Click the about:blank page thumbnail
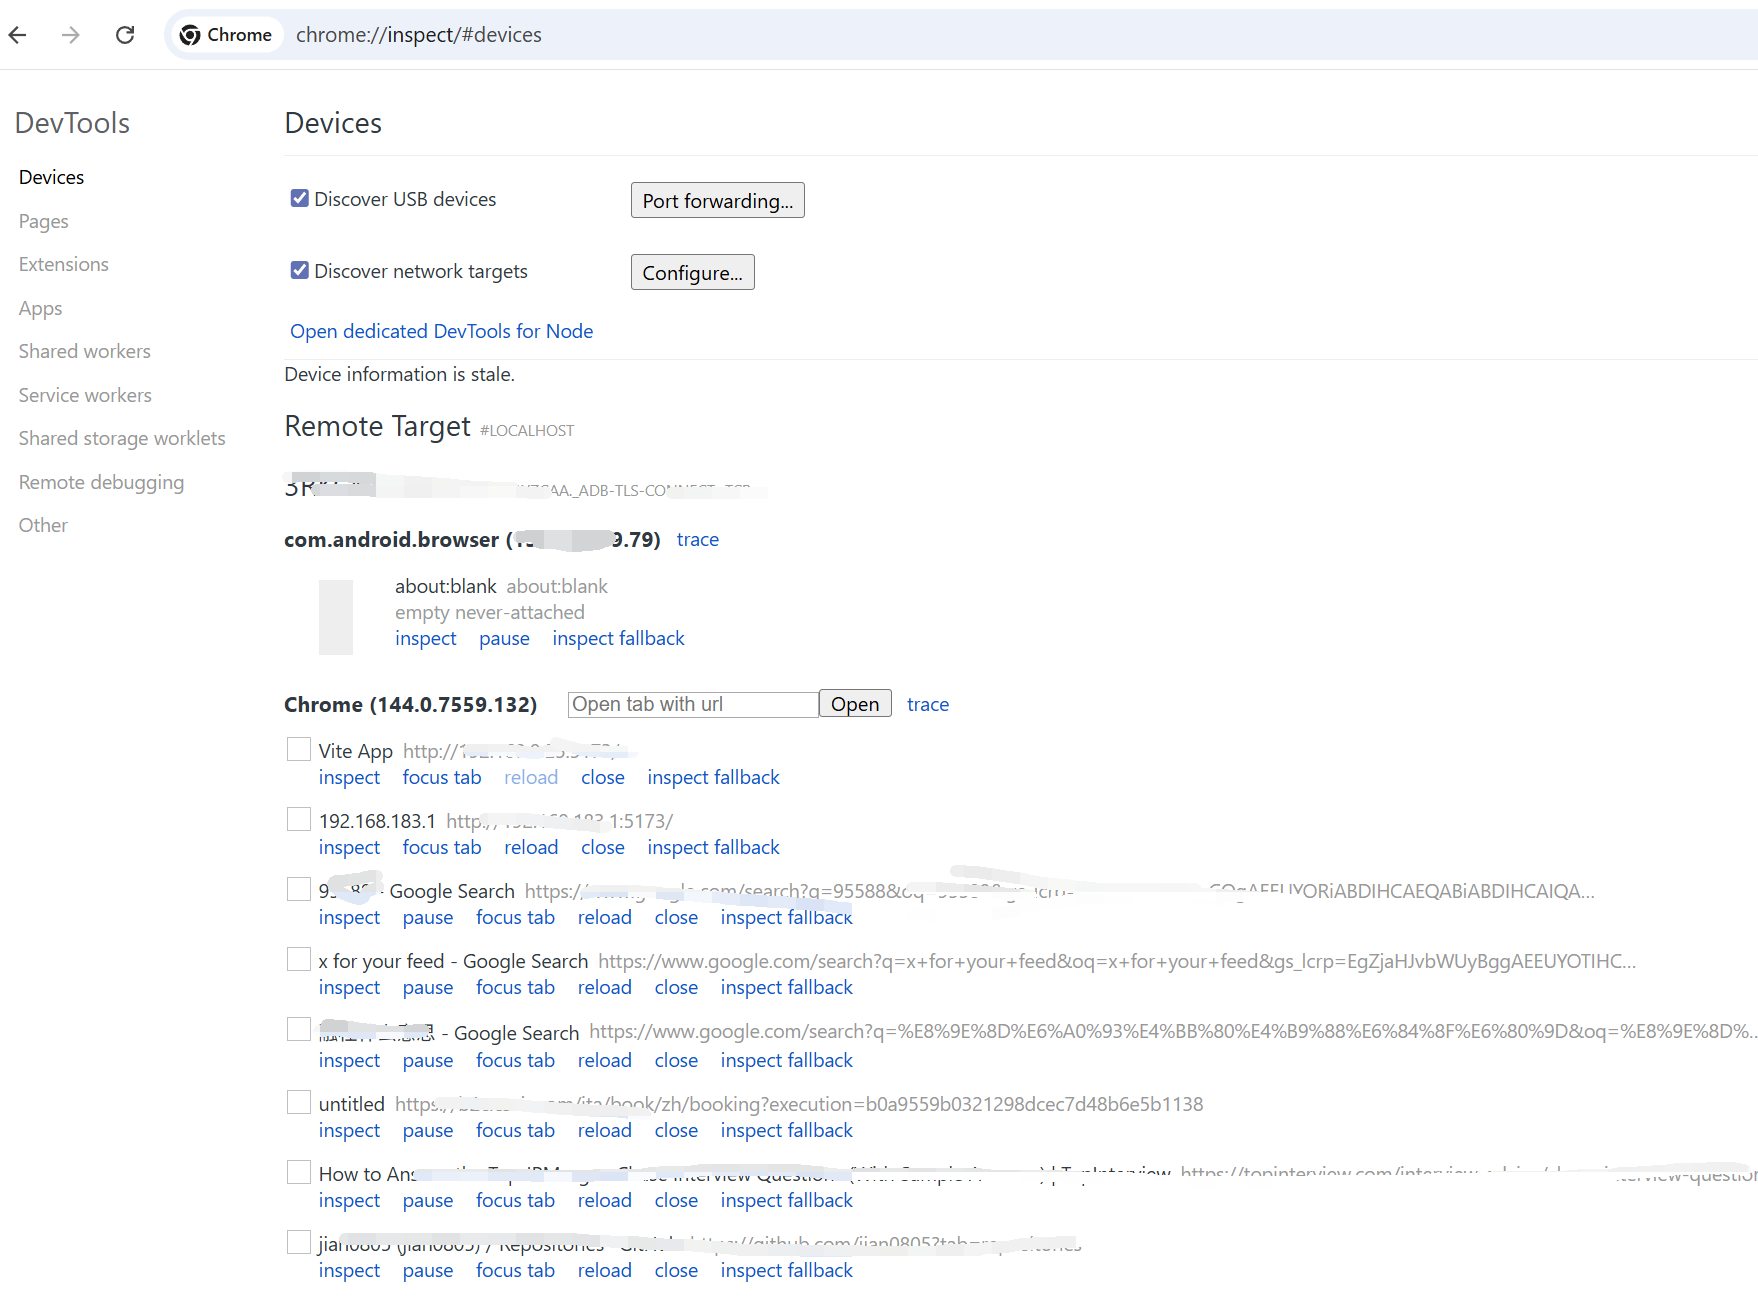The image size is (1758, 1299). (336, 617)
